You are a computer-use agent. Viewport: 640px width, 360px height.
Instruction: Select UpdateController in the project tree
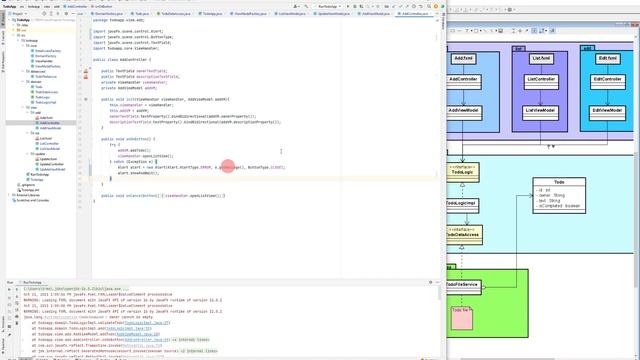51,164
